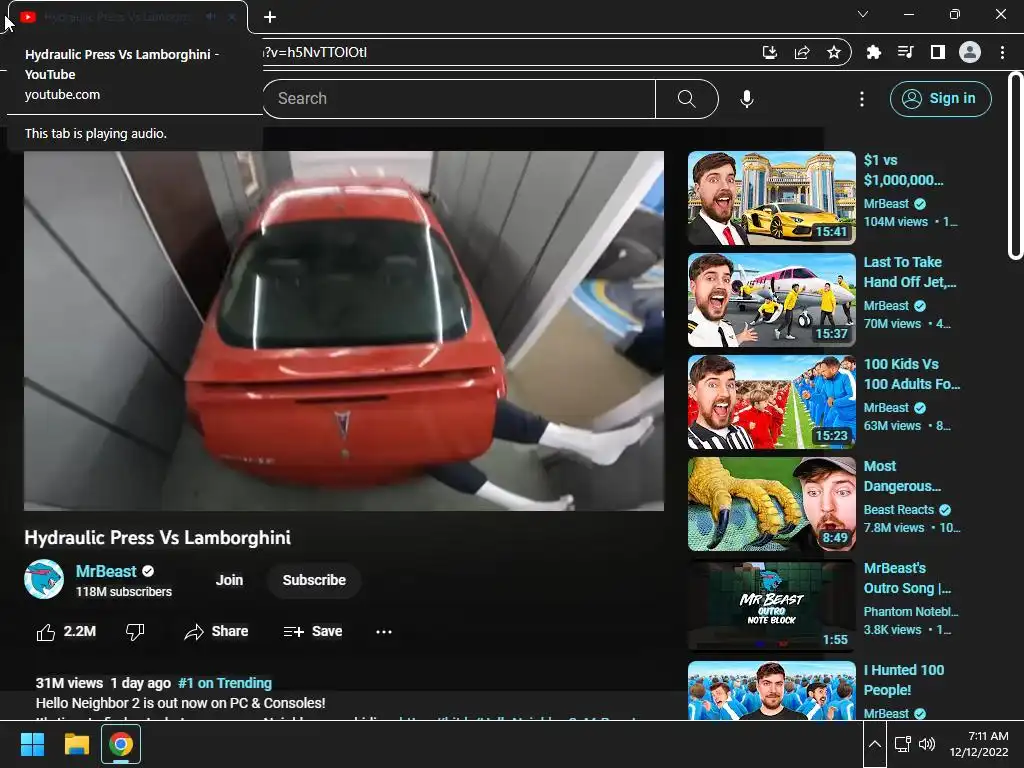Open the MrBeast channel avatar

pos(44,579)
